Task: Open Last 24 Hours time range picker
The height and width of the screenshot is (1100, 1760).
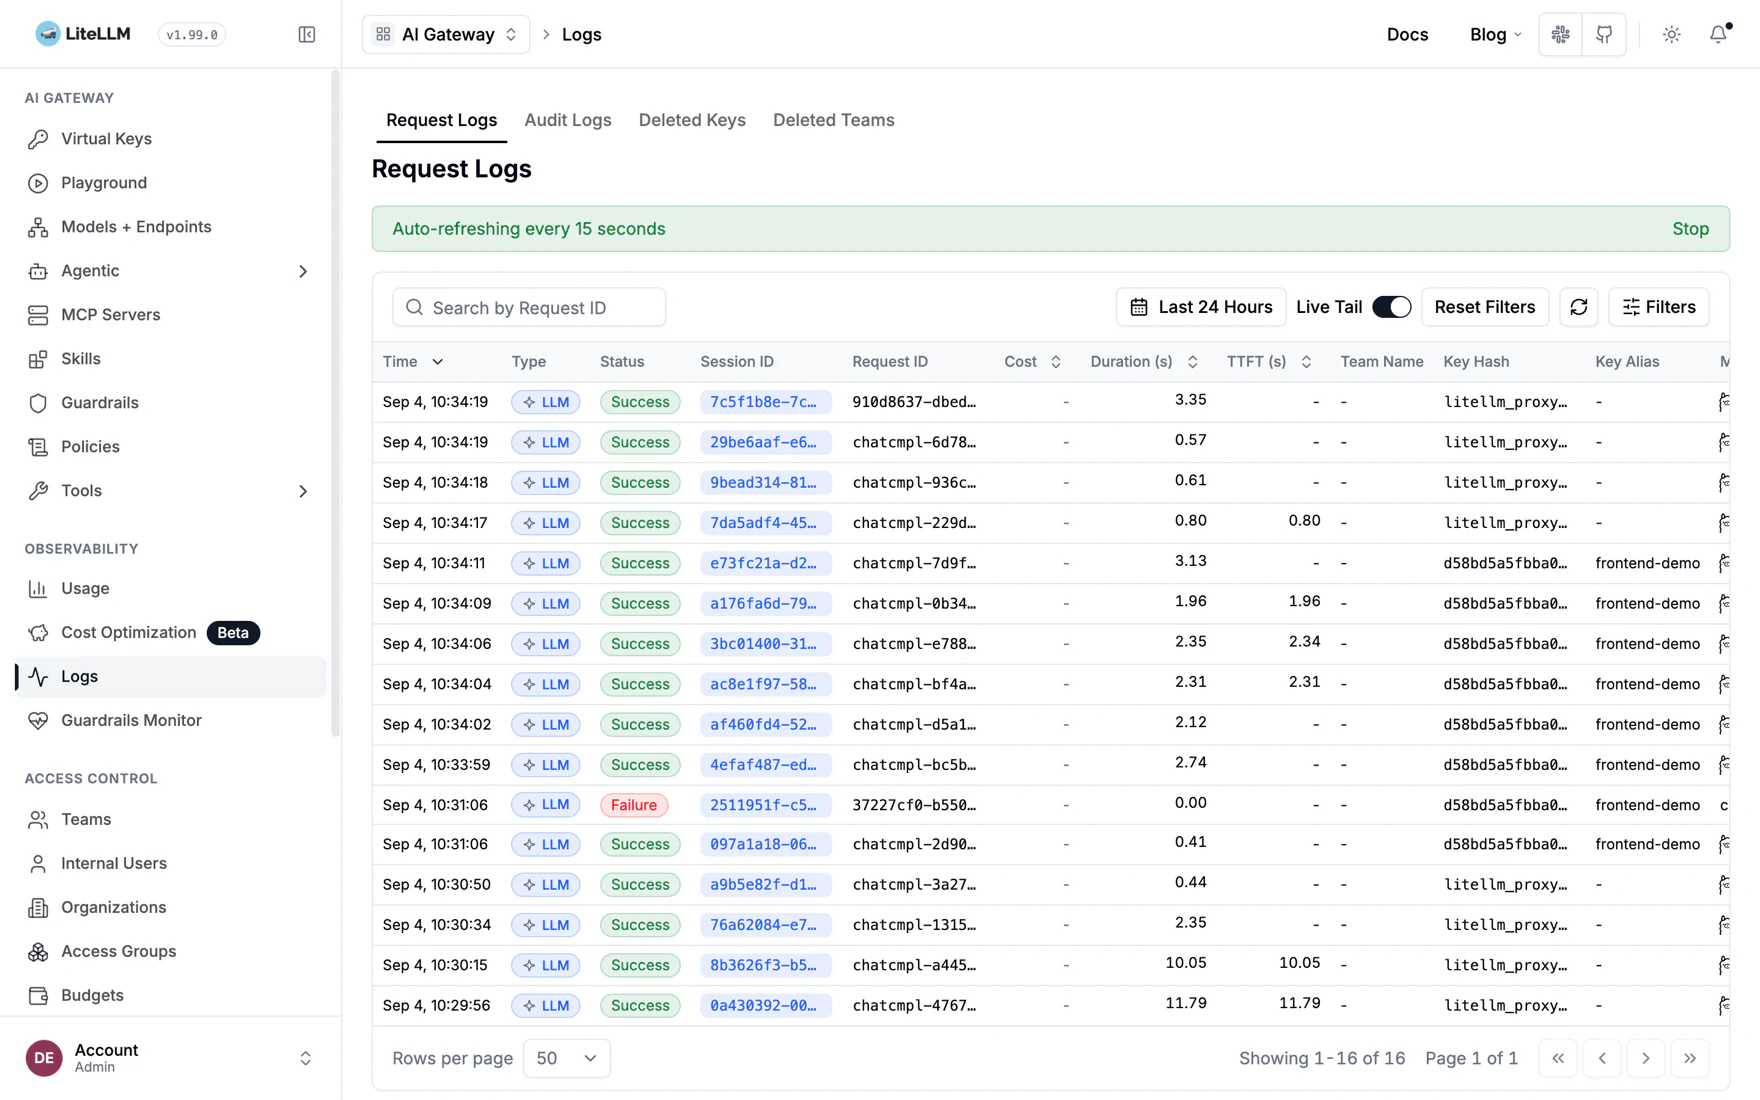Action: 1201,307
